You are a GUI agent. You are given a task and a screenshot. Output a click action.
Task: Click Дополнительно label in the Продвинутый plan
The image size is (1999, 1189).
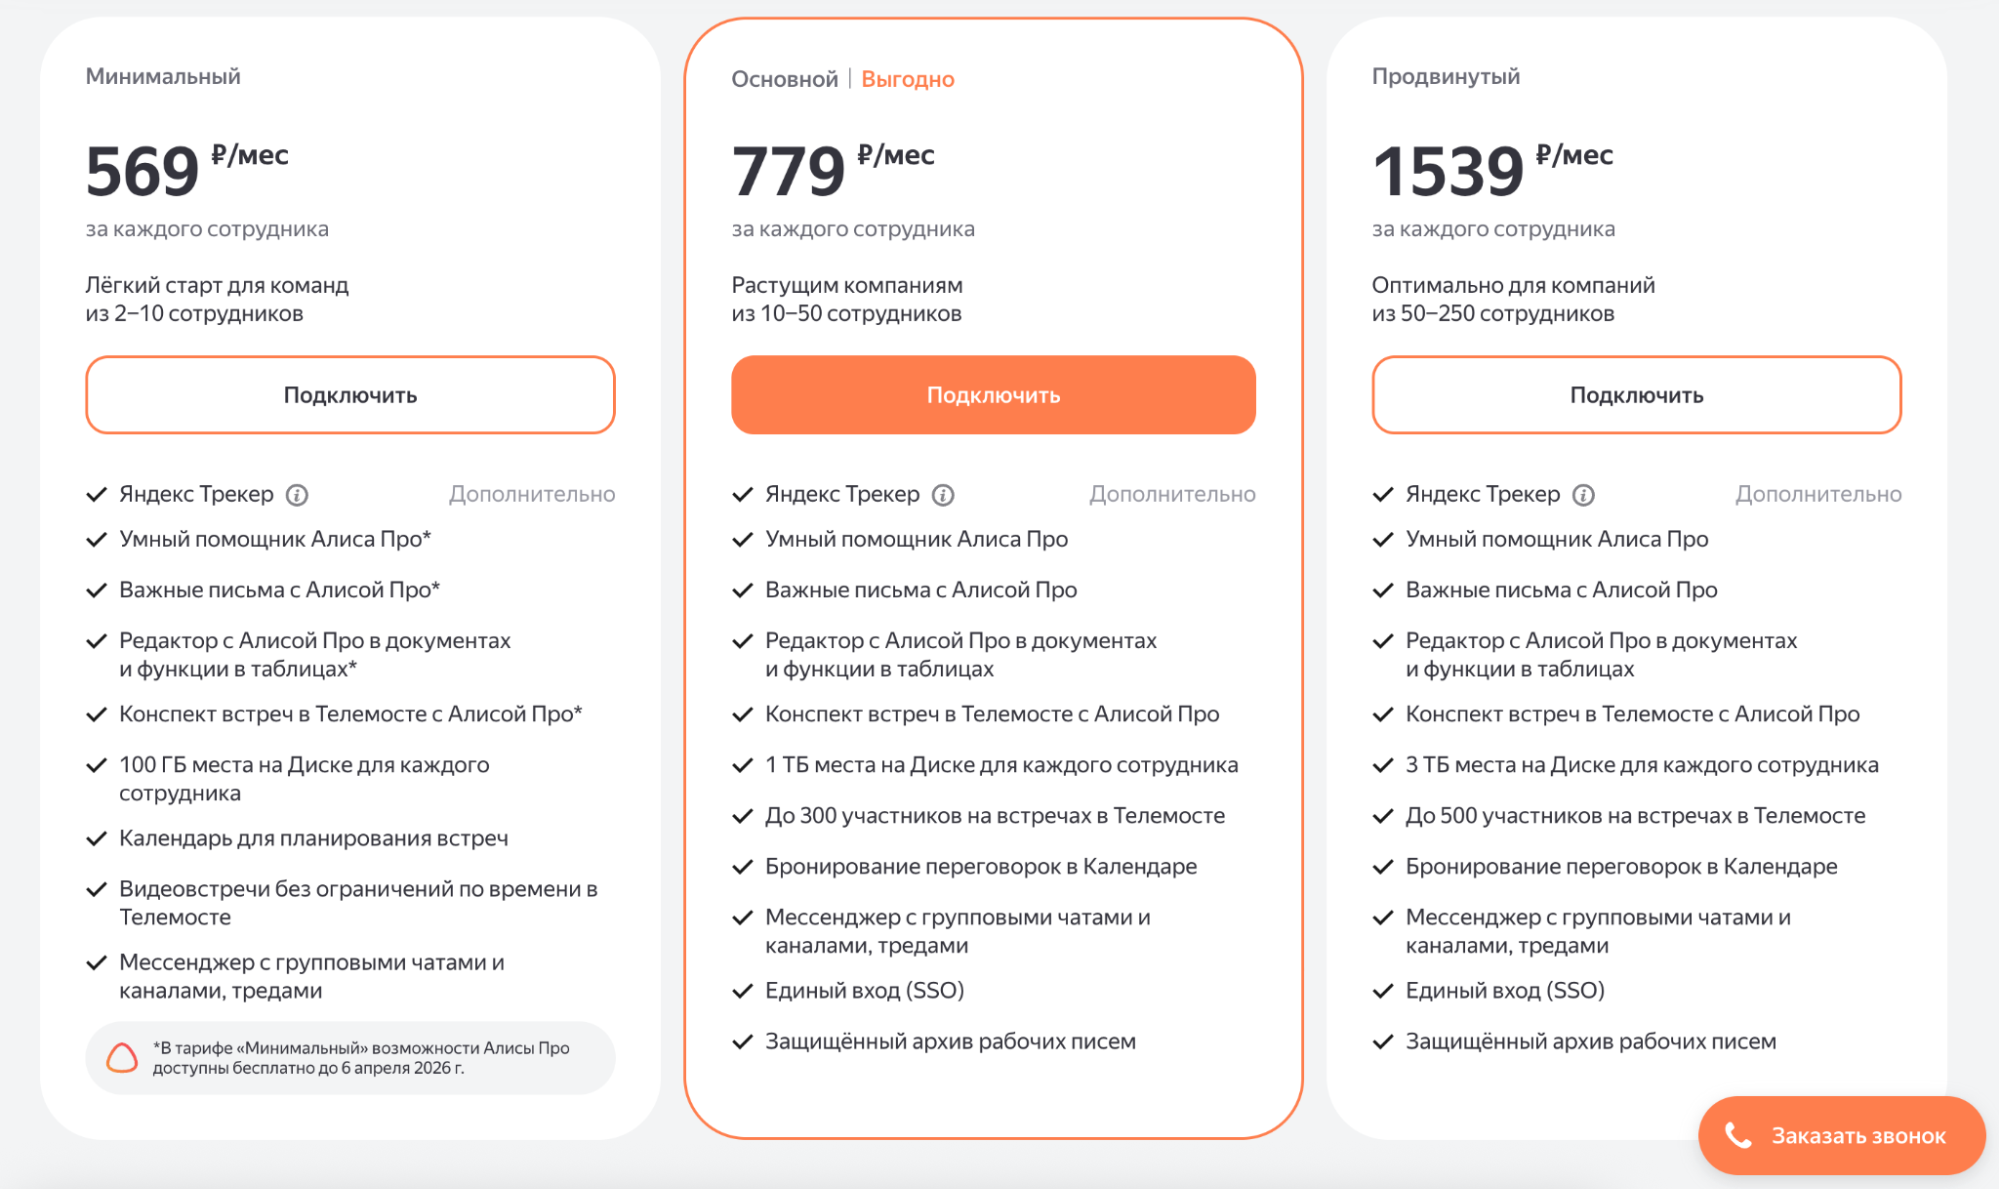(1817, 494)
